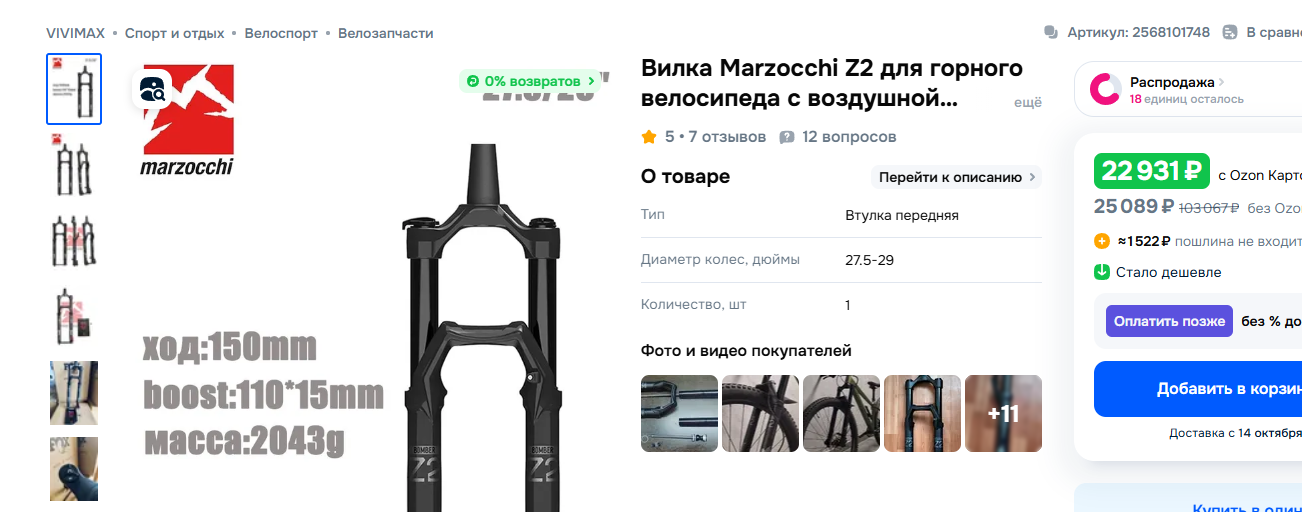The height and width of the screenshot is (512, 1302).
Task: Expand the truncated title via 'ещё'
Action: tap(1028, 102)
